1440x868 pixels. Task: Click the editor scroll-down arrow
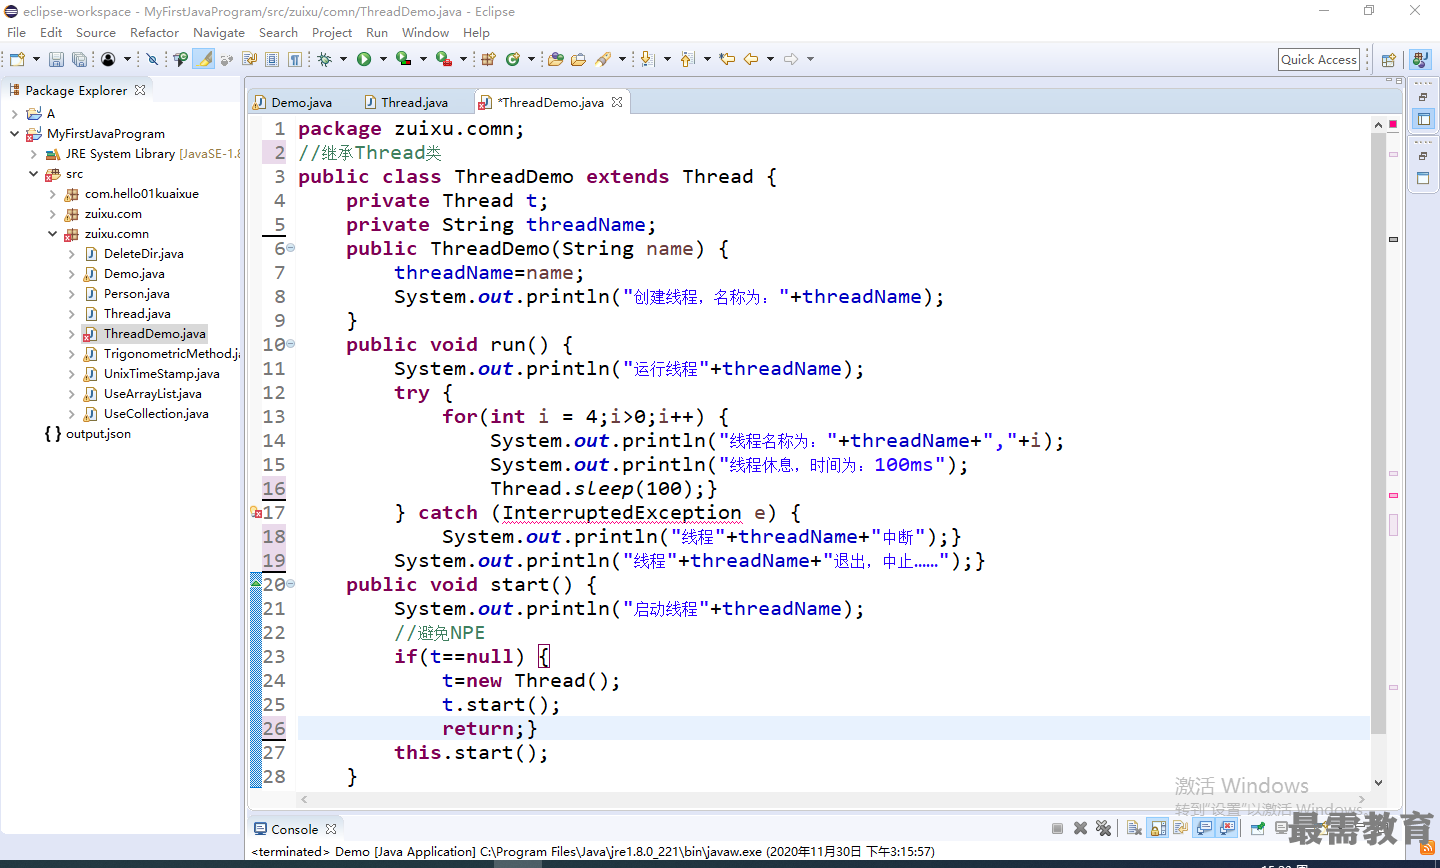1379,783
